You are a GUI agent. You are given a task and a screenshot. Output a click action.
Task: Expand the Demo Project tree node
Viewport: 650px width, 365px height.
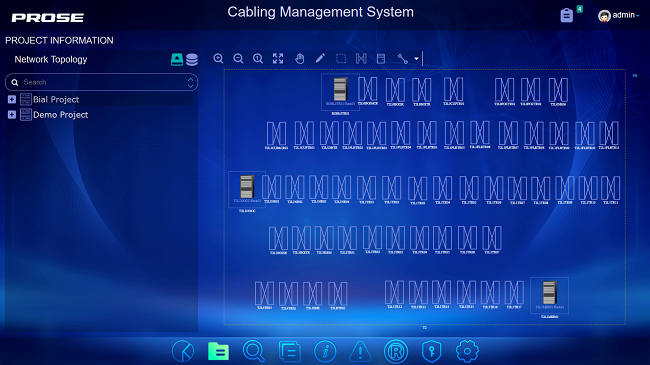click(12, 115)
